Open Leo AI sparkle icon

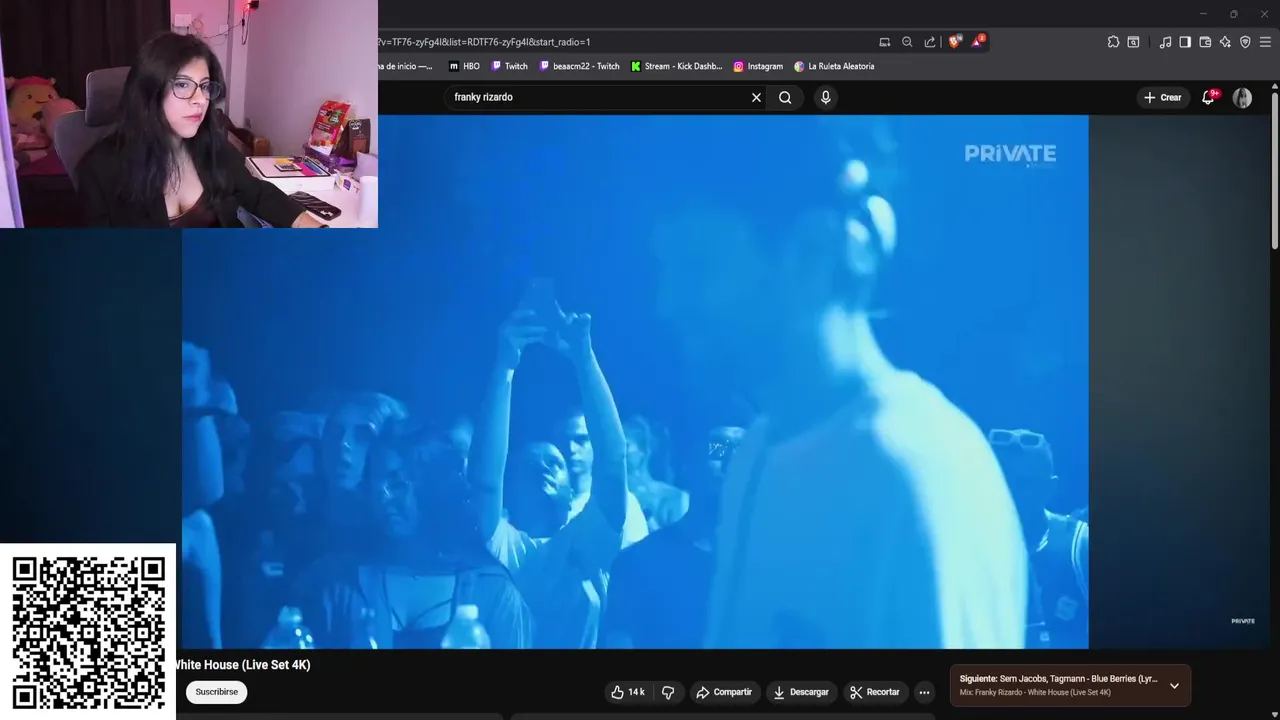[x=1225, y=42]
